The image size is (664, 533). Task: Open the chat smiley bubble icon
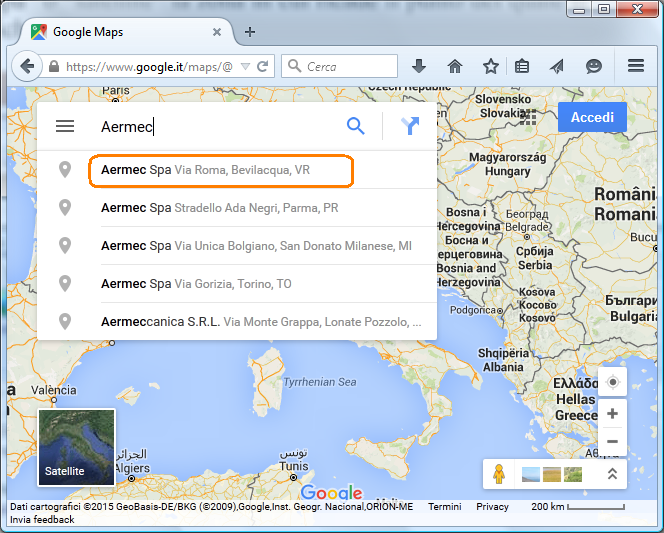(594, 66)
